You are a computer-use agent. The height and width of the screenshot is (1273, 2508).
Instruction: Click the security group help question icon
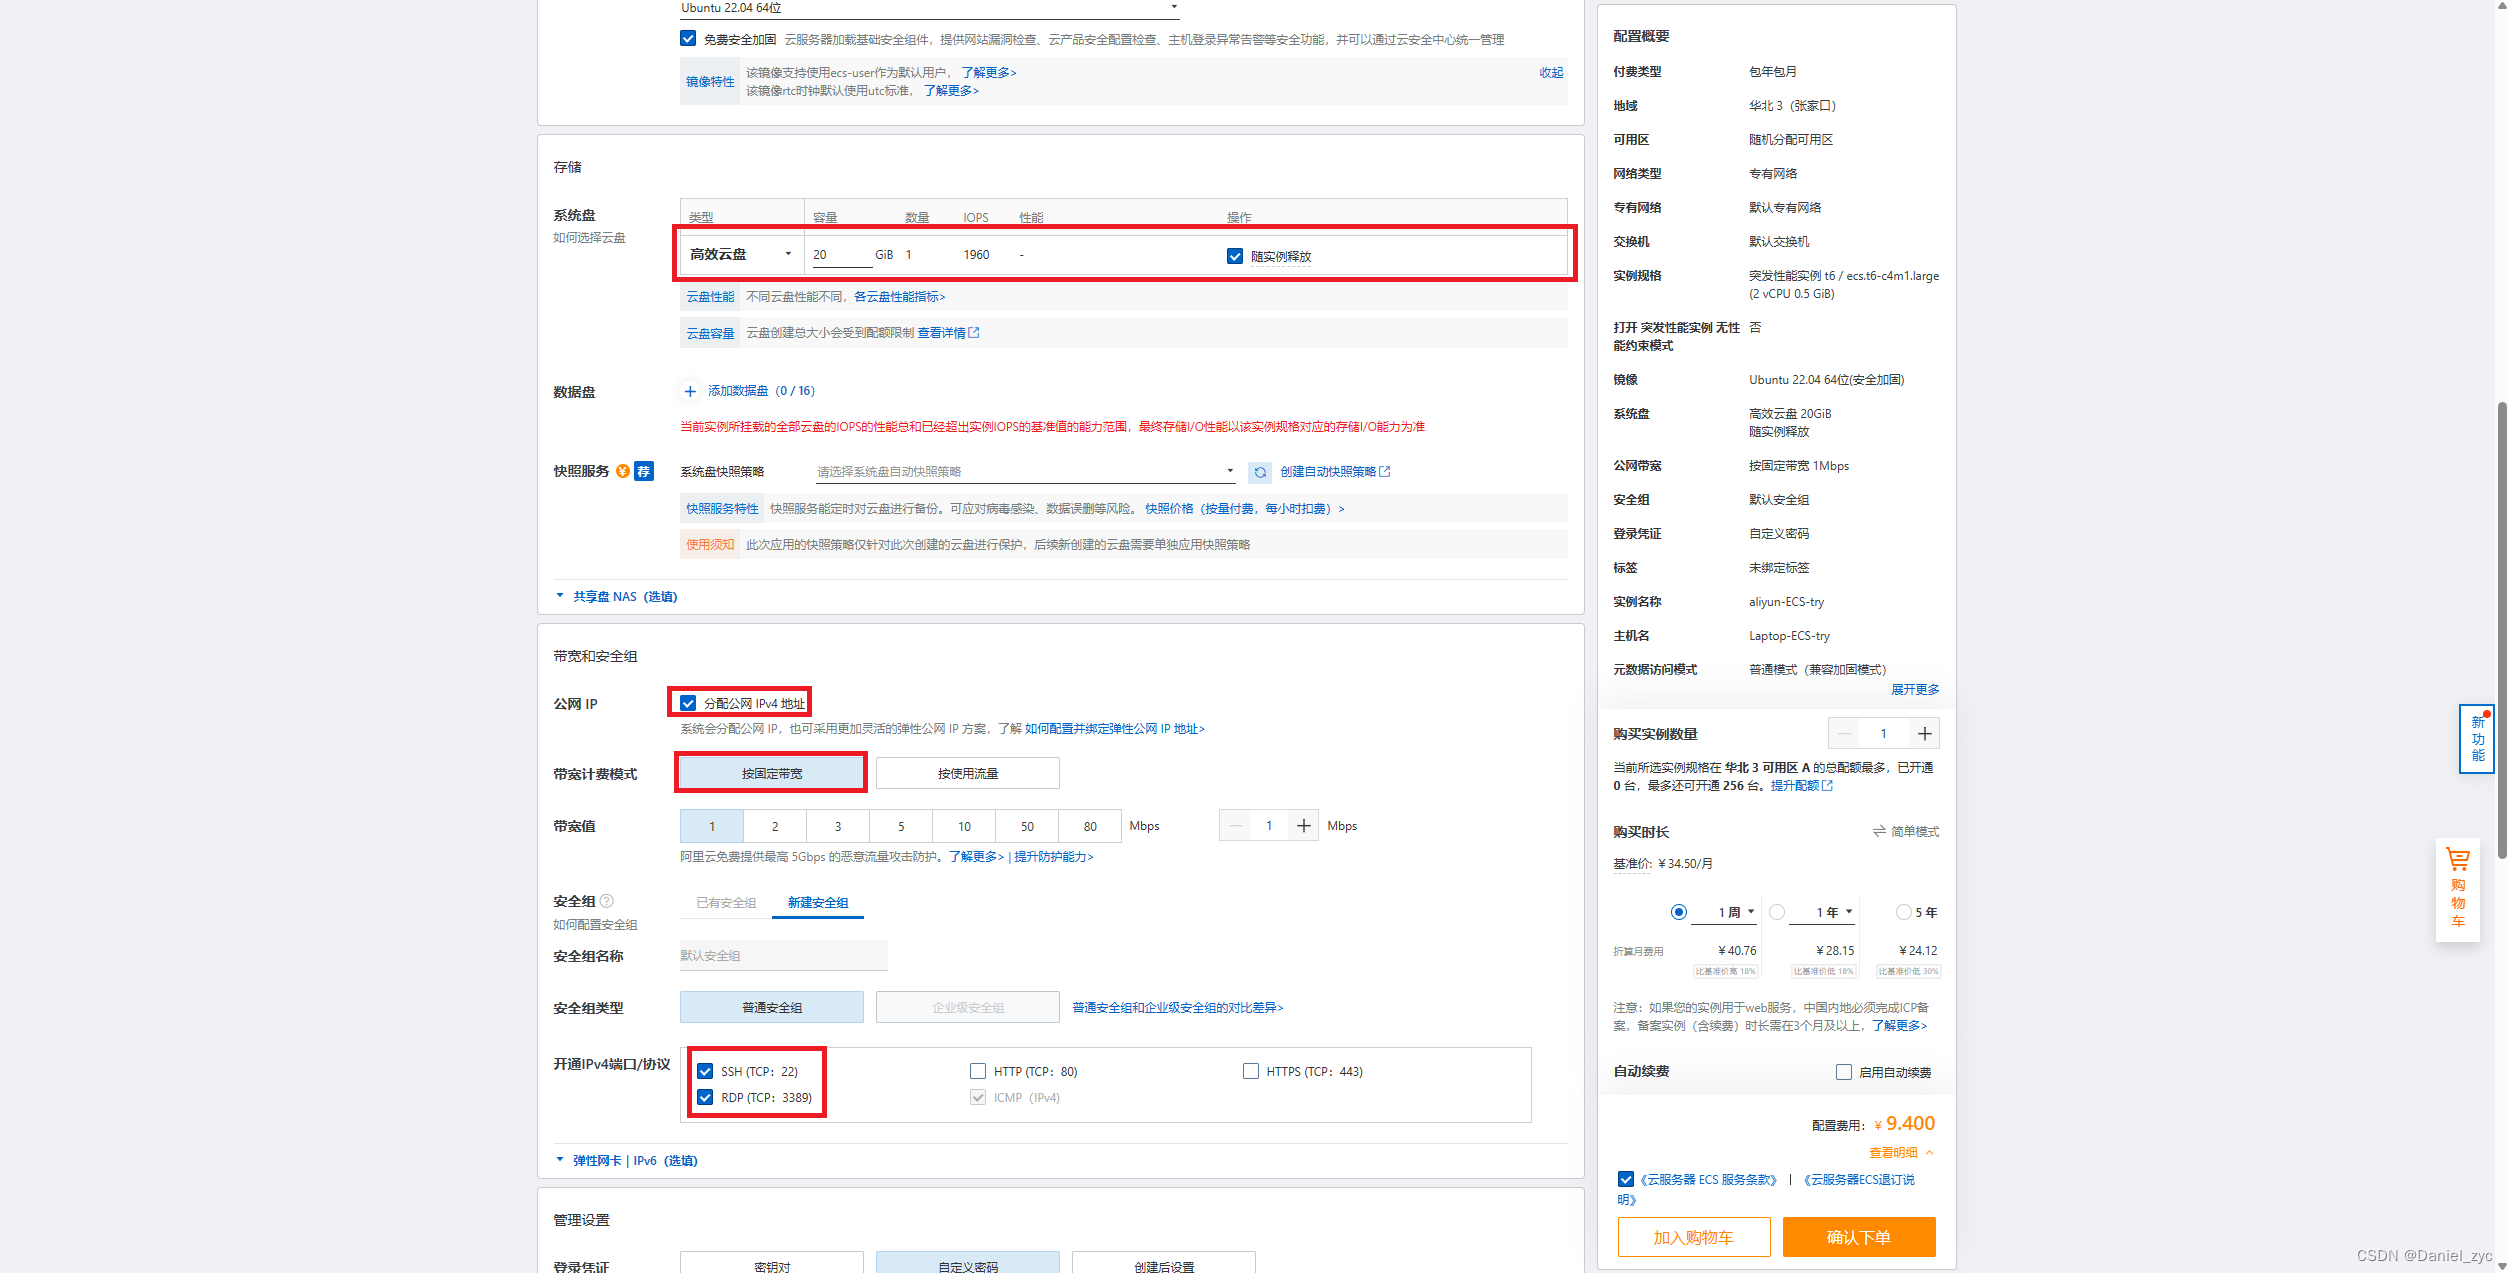[x=607, y=901]
